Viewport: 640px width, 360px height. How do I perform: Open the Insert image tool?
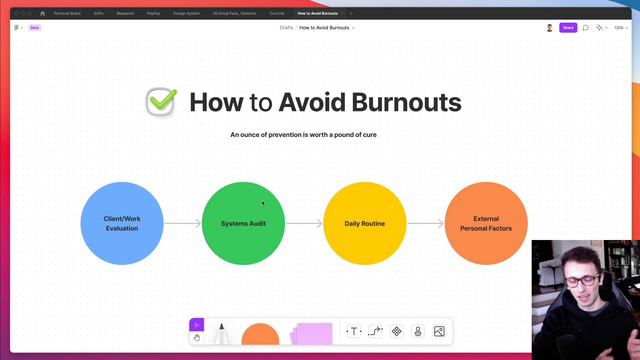[x=439, y=331]
